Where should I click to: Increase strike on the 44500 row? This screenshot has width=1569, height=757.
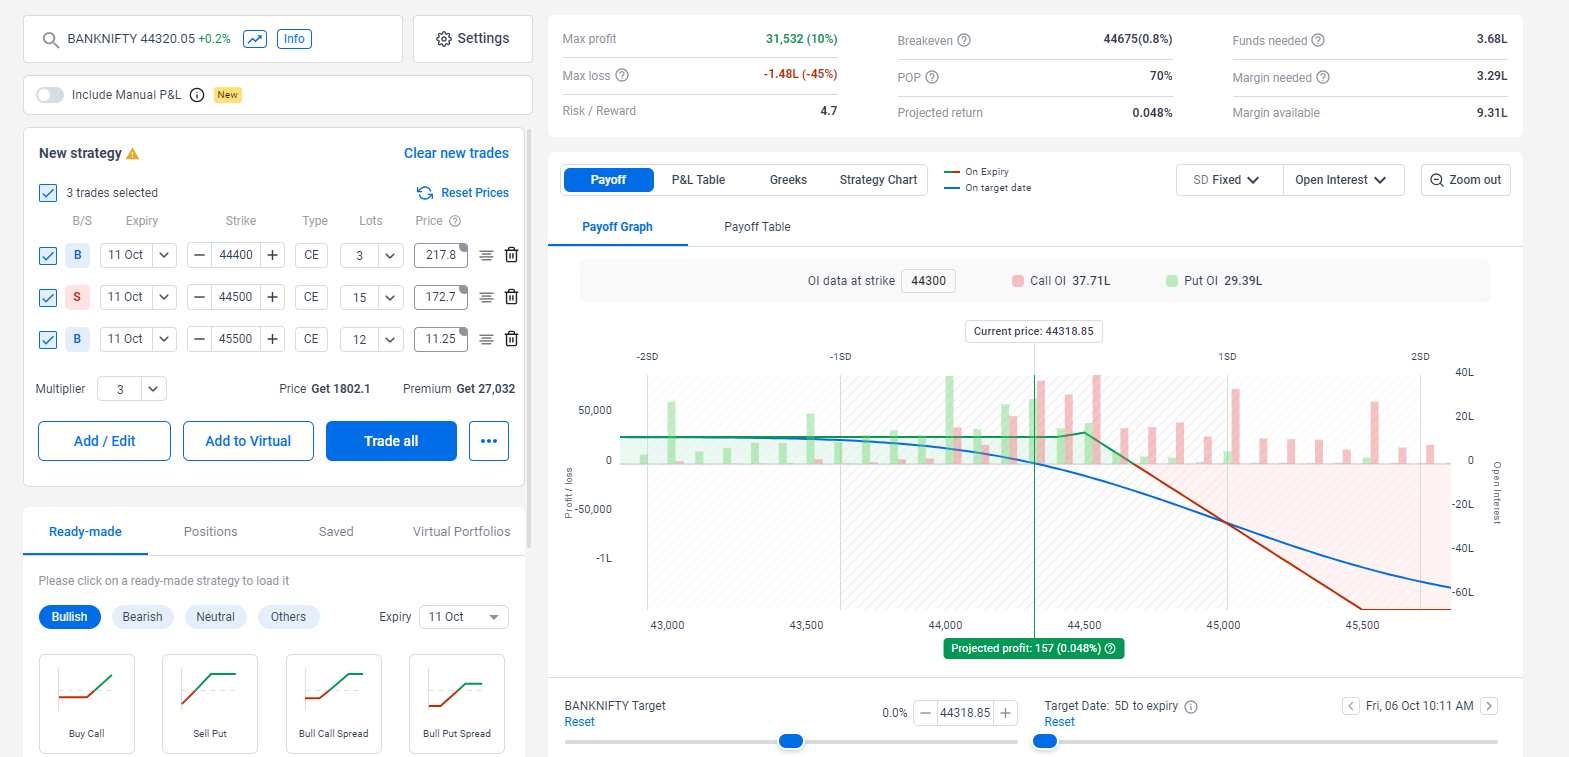pos(272,297)
